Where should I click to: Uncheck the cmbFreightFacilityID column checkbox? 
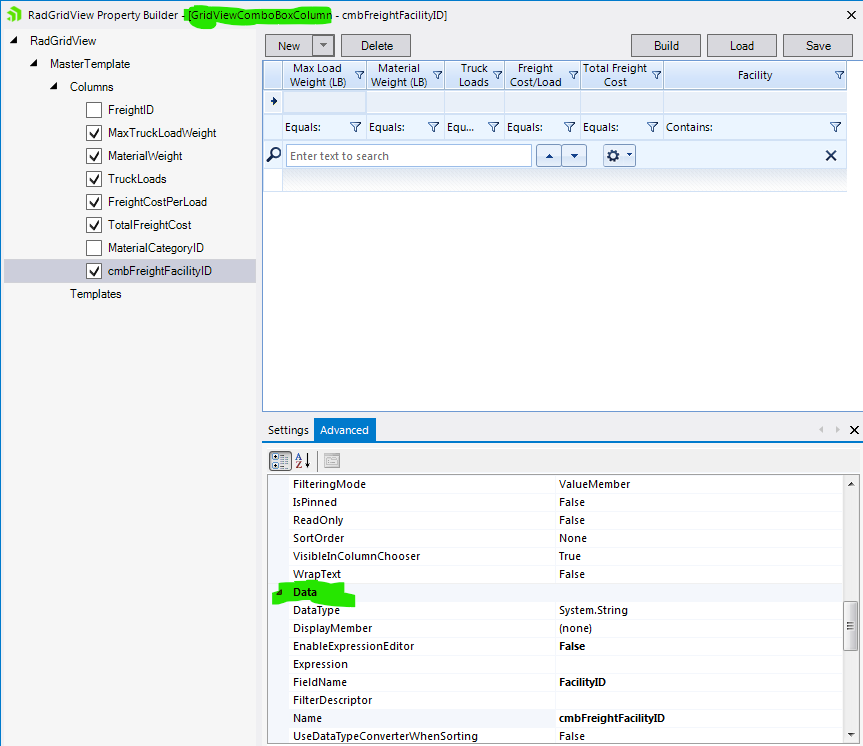94,271
